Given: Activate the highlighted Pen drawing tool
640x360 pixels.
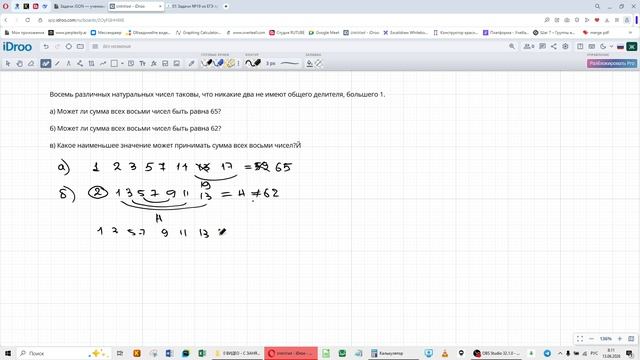Looking at the screenshot, I should (x=46, y=63).
